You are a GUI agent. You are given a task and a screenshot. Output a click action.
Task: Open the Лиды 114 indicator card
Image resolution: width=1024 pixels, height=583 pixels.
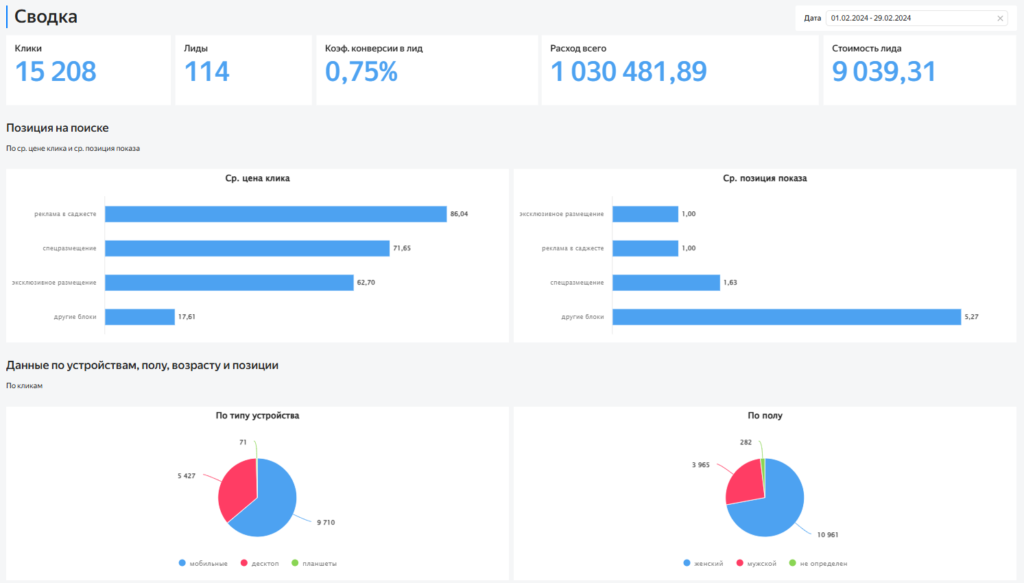(x=243, y=70)
